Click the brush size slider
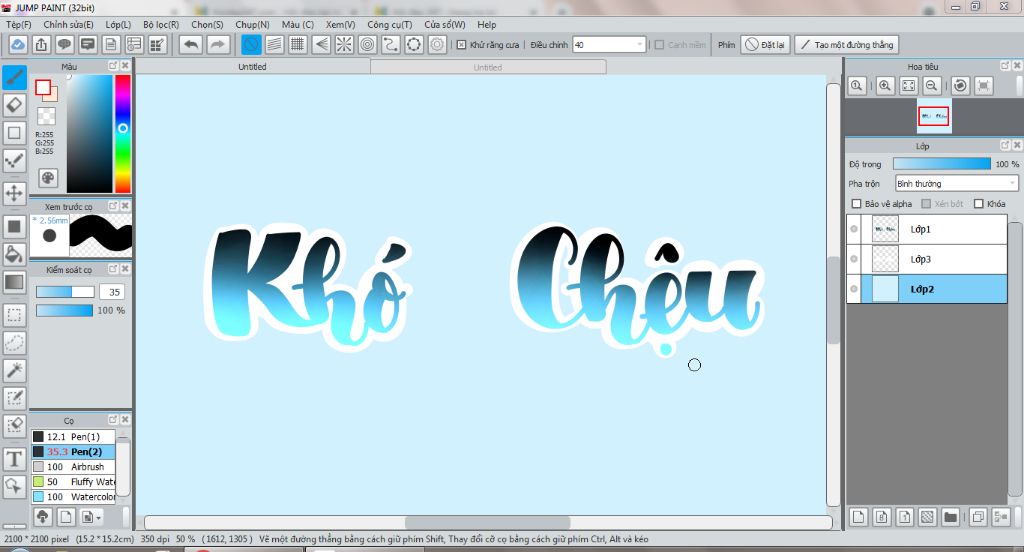Viewport: 1024px width, 552px height. click(x=65, y=292)
